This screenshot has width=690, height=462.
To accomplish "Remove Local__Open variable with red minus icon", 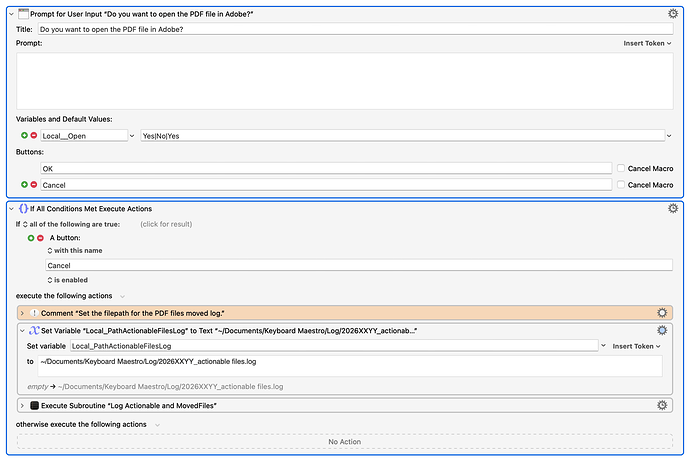I will [34, 135].
